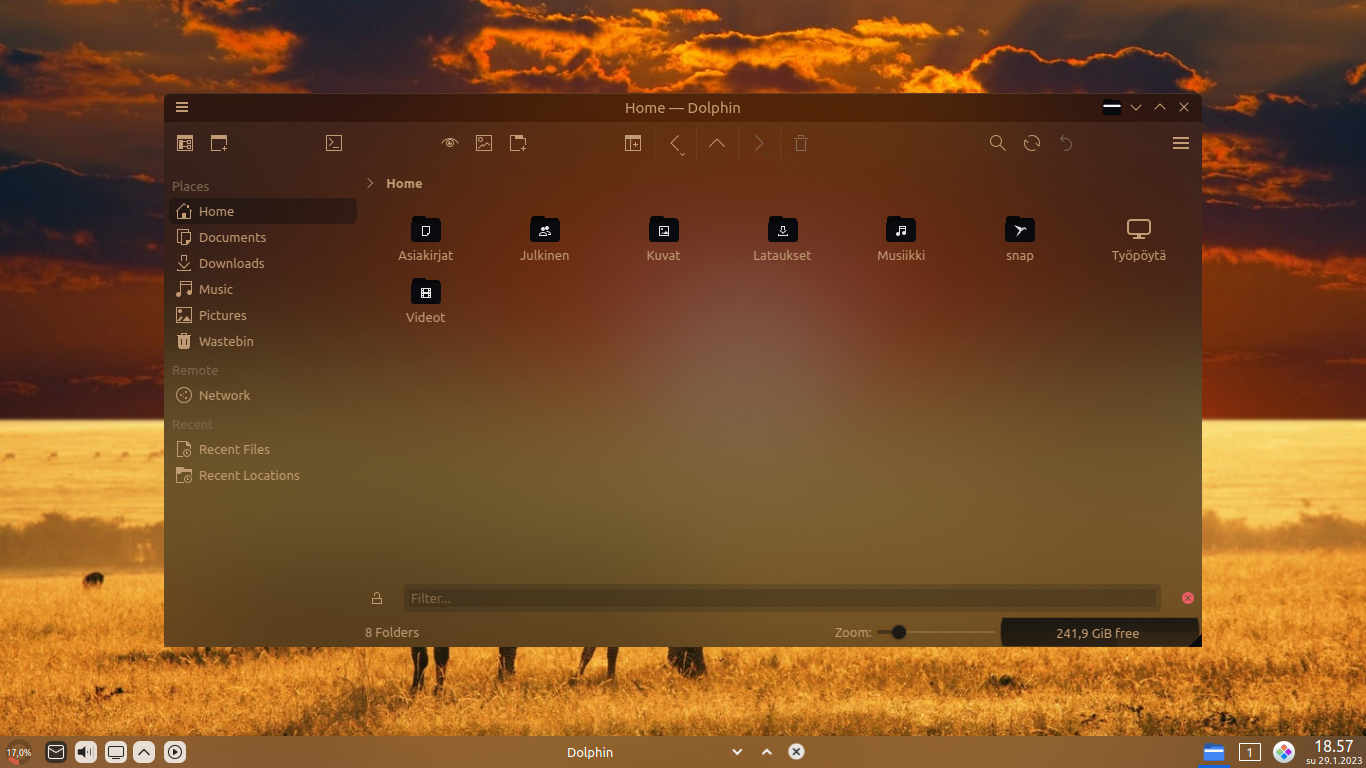1366x768 pixels.
Task: Click into the Filter text field
Action: (781, 598)
